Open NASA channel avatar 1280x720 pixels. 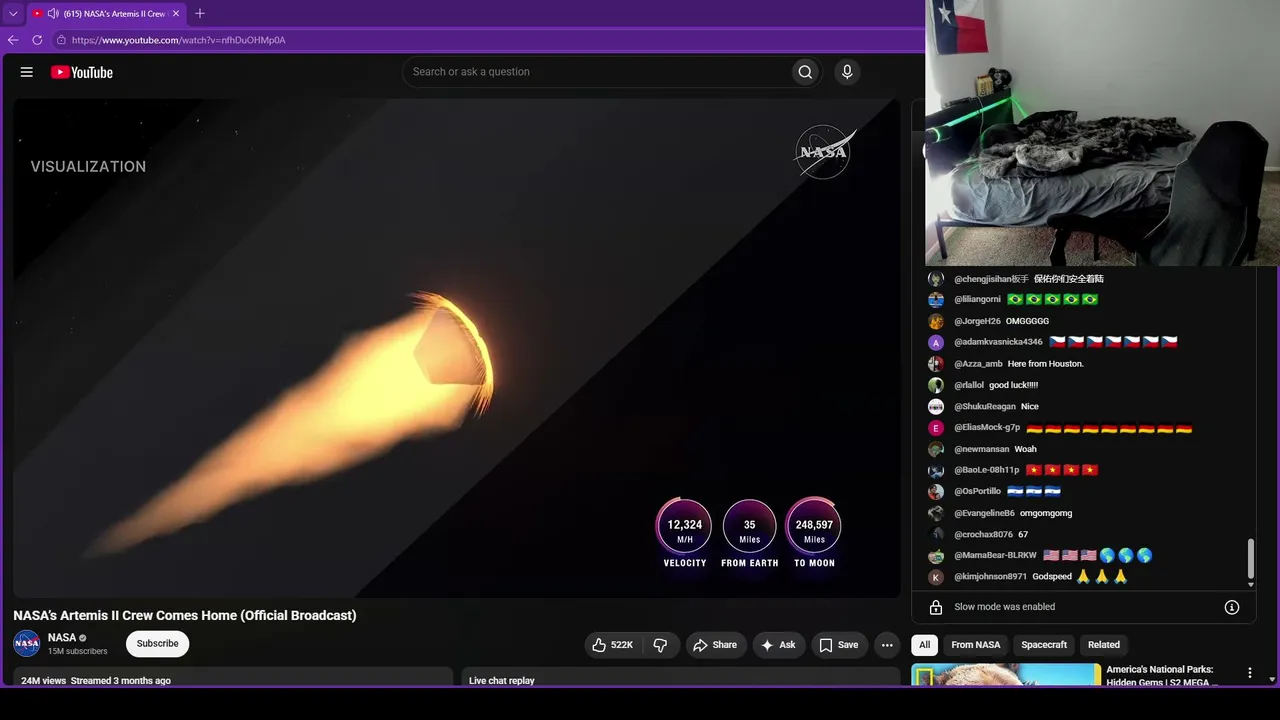(27, 643)
